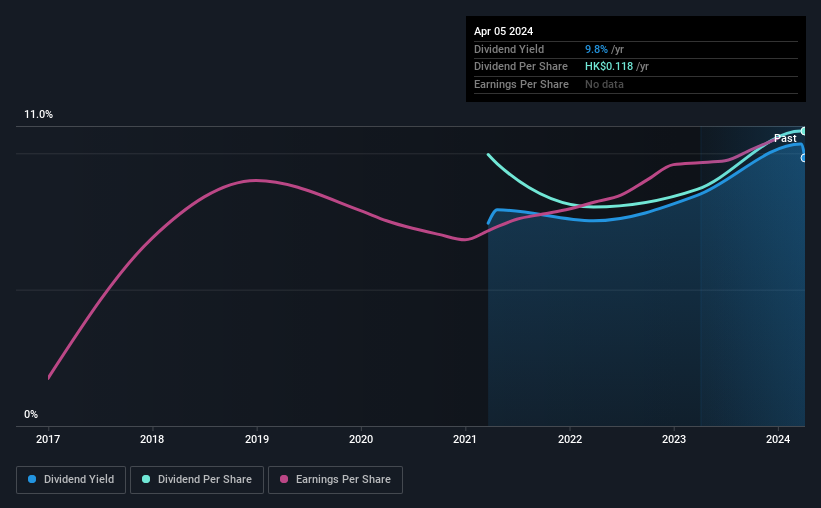Toggle the Dividend Per Share legend button
The image size is (821, 508).
click(197, 480)
